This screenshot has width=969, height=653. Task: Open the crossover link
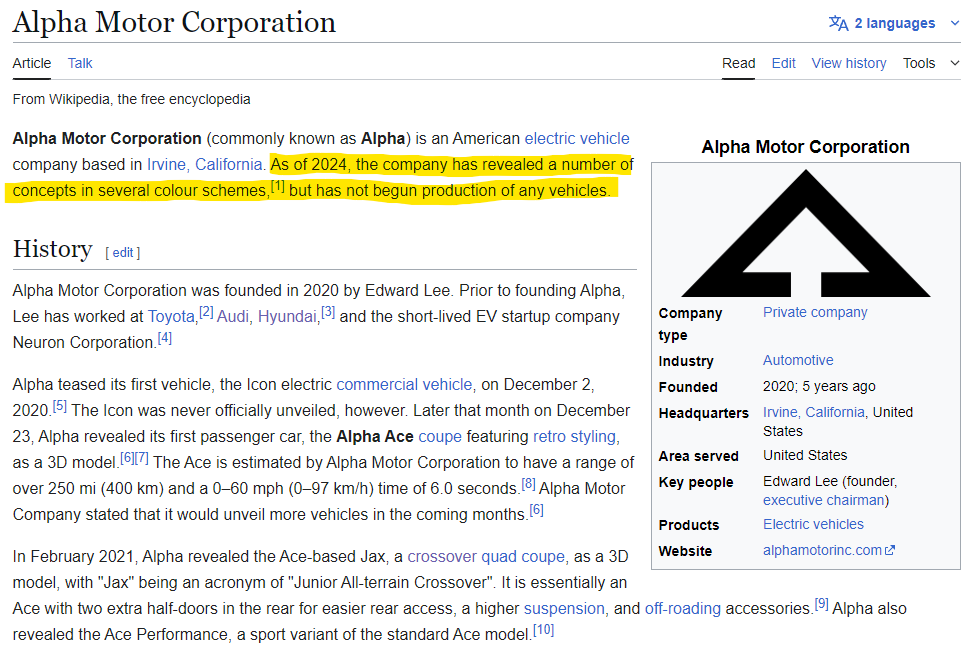(x=442, y=557)
